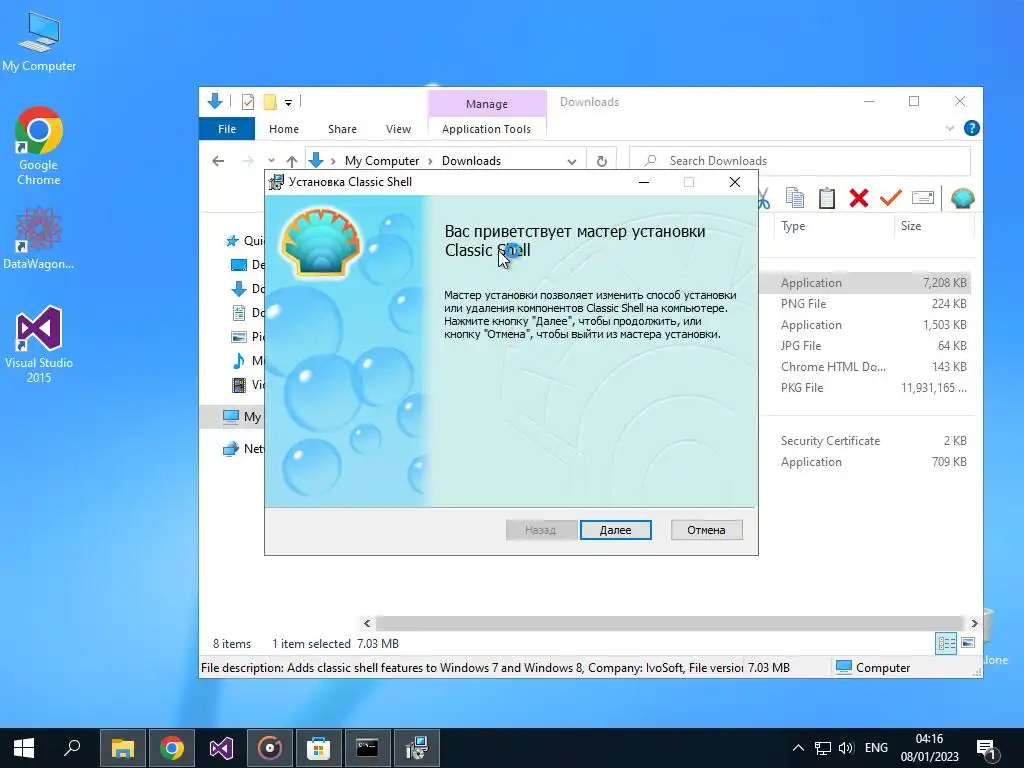Screen dimensions: 1024x768
Task: Click the Отмена button in the installer
Action: click(706, 530)
